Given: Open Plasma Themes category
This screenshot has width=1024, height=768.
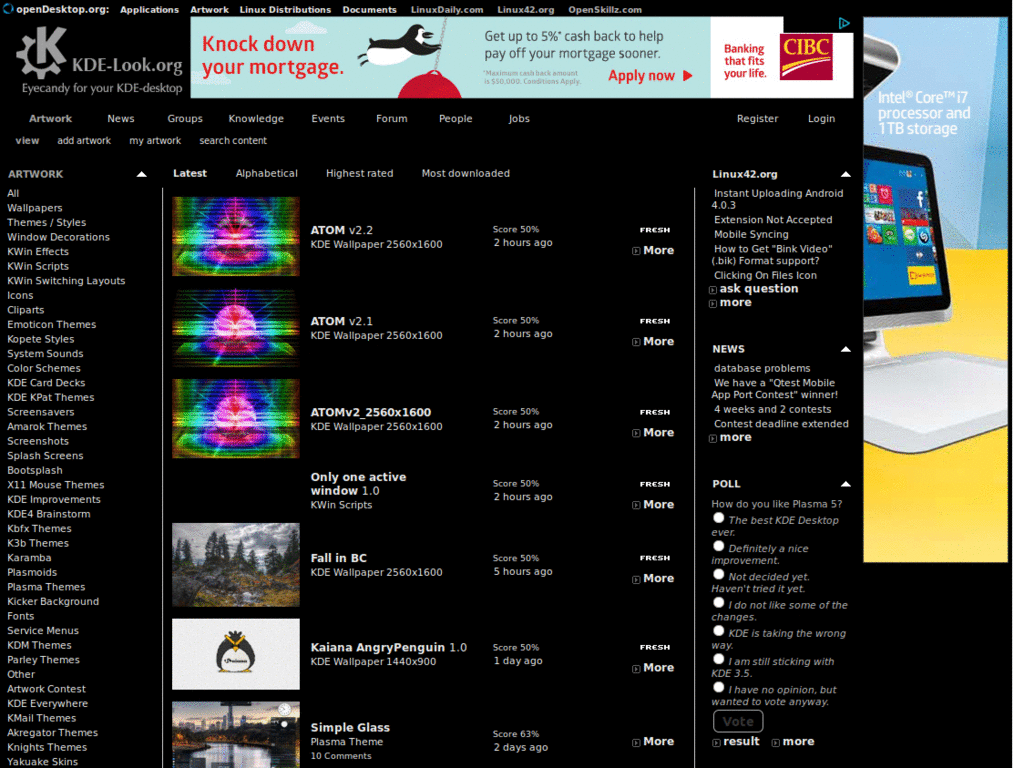Looking at the screenshot, I should pos(46,587).
